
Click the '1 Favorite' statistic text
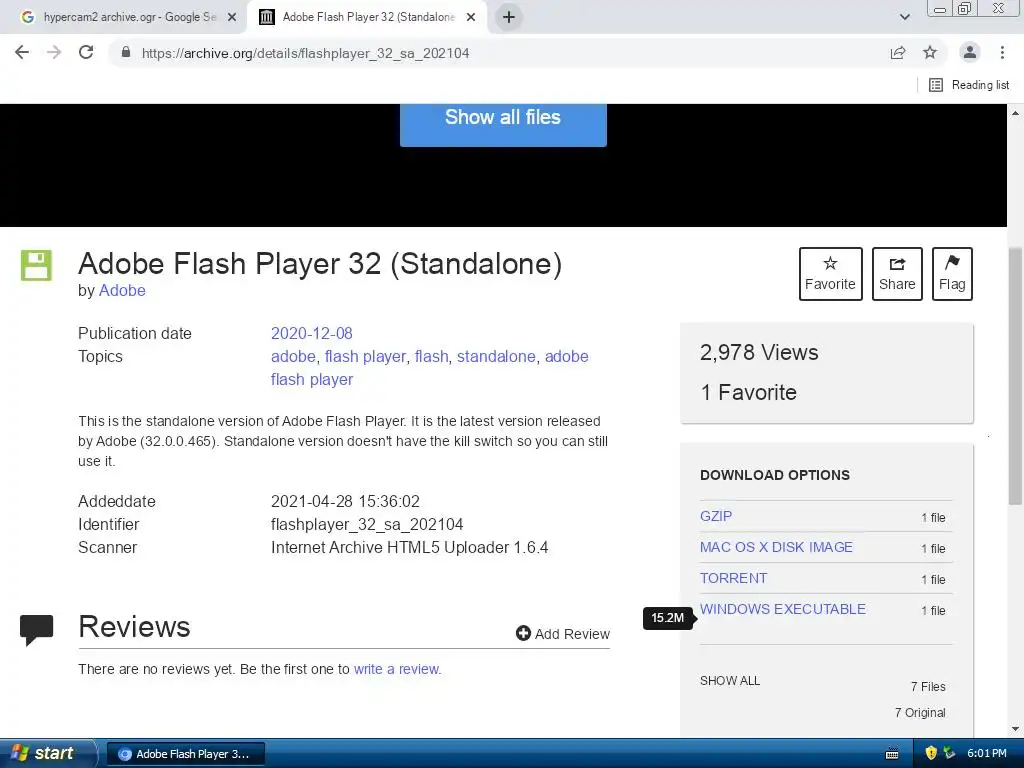tap(748, 392)
